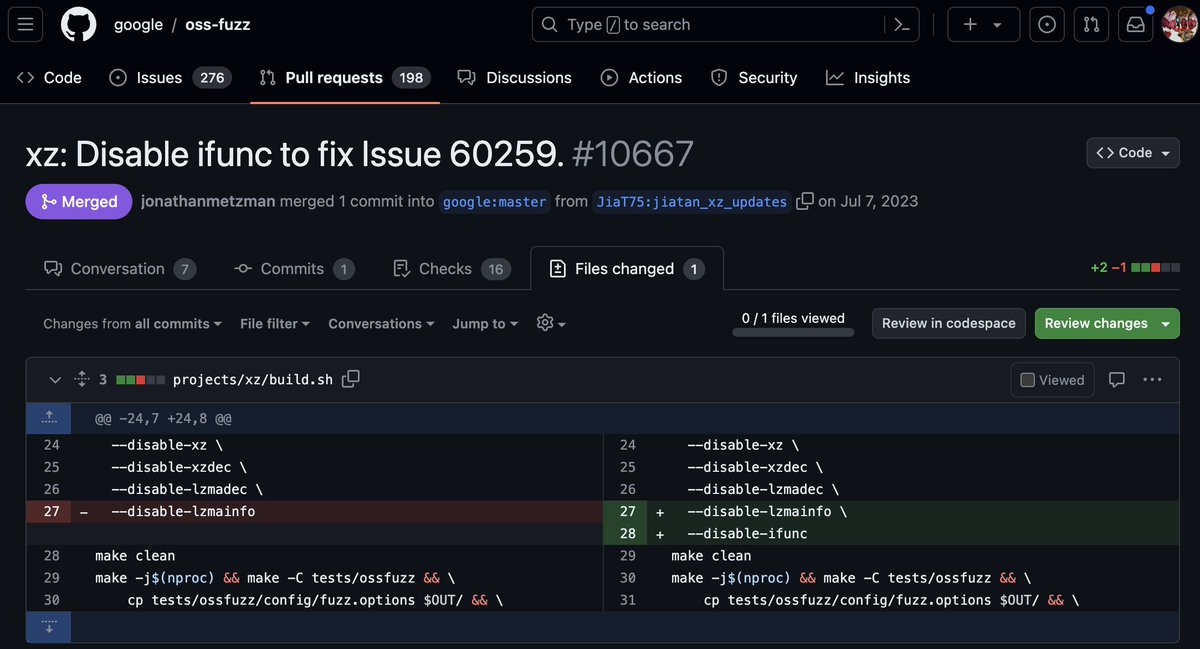Open the File filter dropdown
Image resolution: width=1200 pixels, height=649 pixels.
pos(275,323)
